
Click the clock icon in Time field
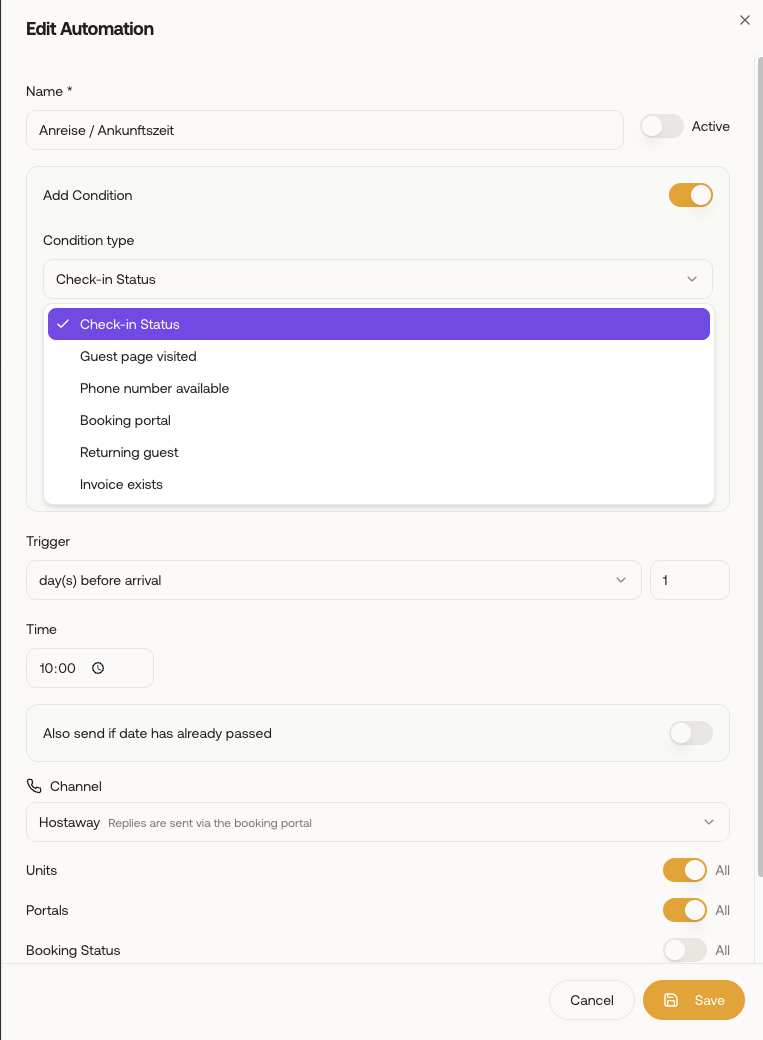tap(98, 668)
